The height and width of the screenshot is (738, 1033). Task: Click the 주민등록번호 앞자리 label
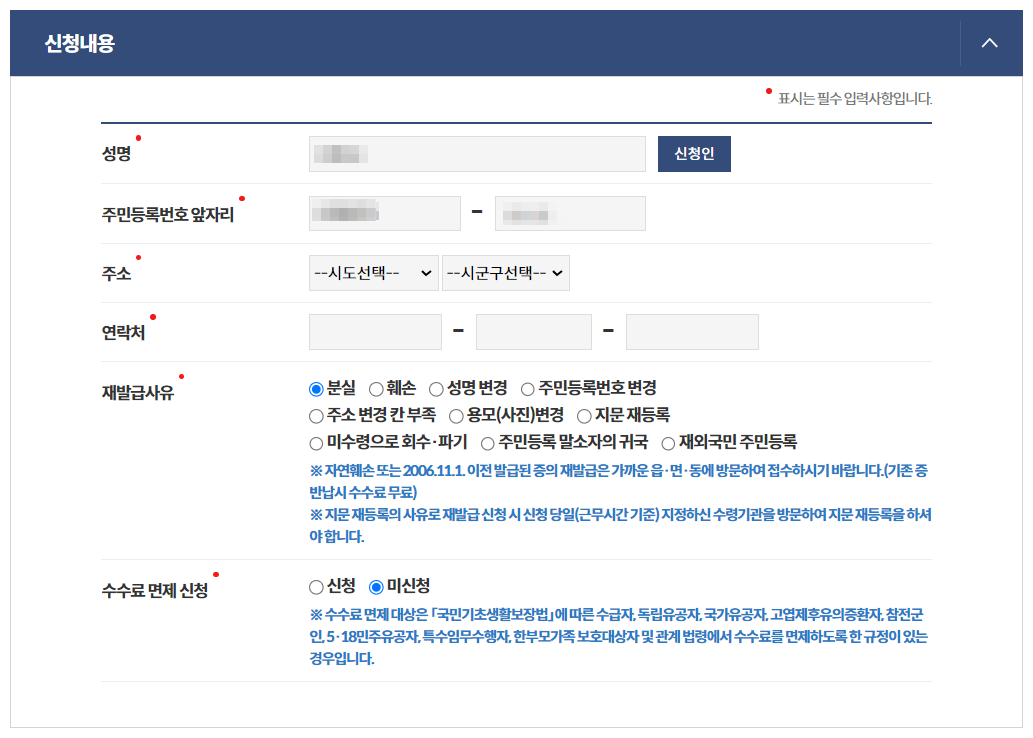tap(167, 214)
